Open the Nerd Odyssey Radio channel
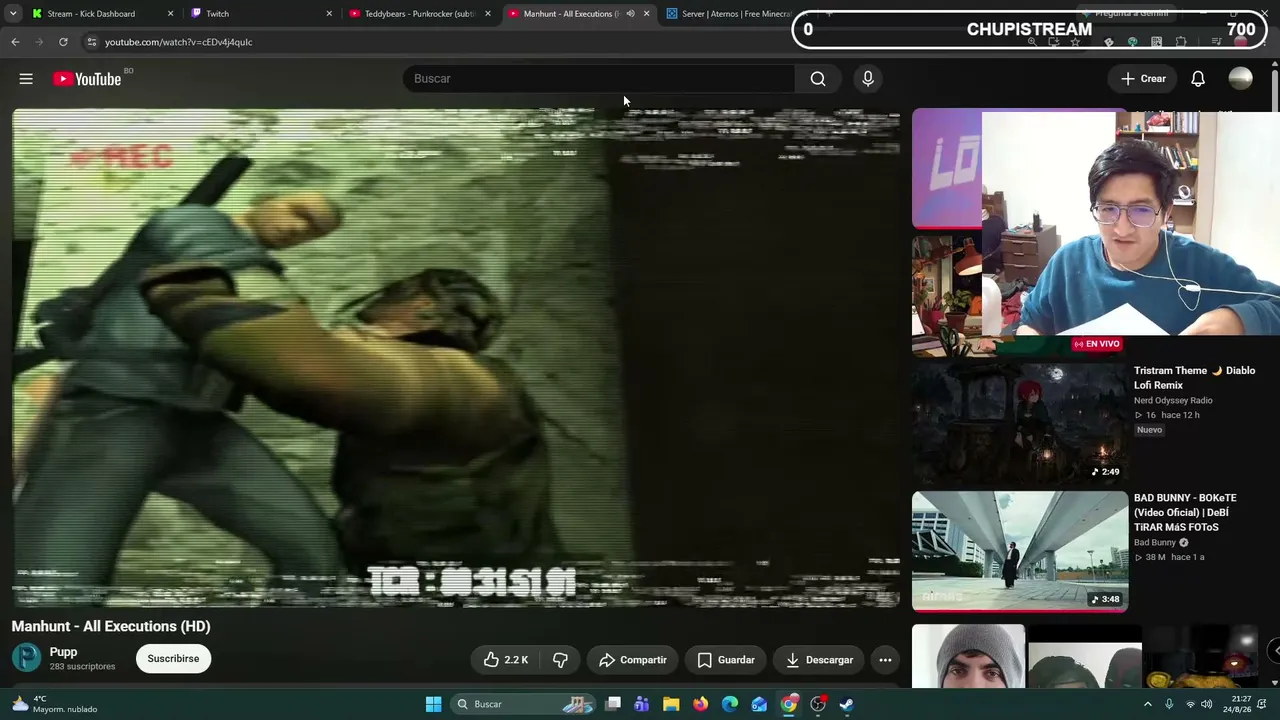The height and width of the screenshot is (720, 1280). (x=1173, y=400)
